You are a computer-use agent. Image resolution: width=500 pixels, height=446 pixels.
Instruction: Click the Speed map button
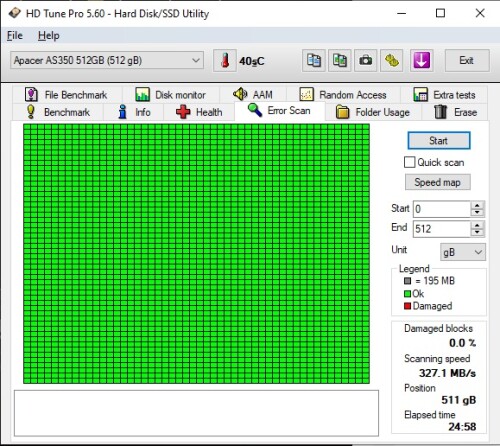pos(438,182)
